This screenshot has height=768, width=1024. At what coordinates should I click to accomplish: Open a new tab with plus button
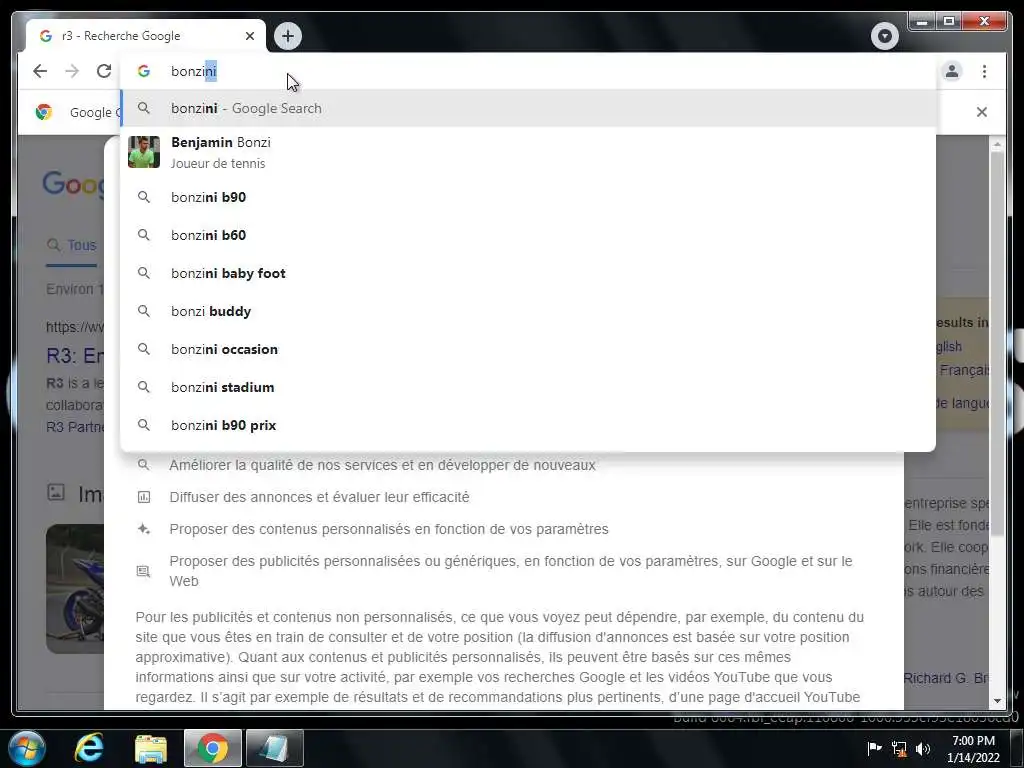(x=288, y=36)
